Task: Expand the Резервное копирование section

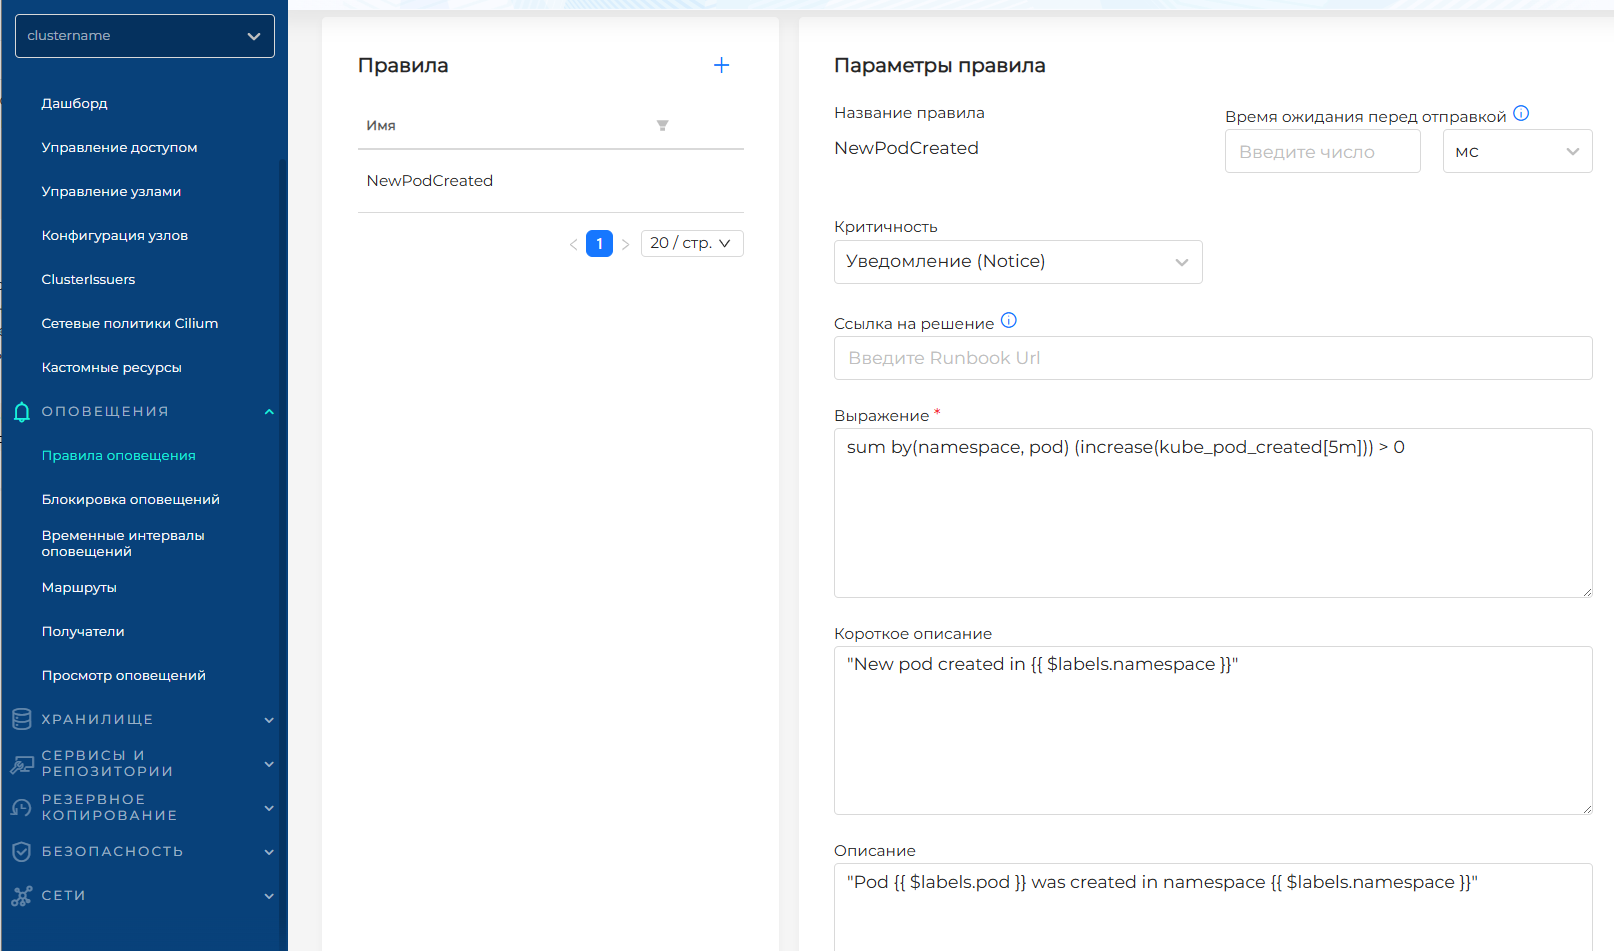Action: [269, 808]
